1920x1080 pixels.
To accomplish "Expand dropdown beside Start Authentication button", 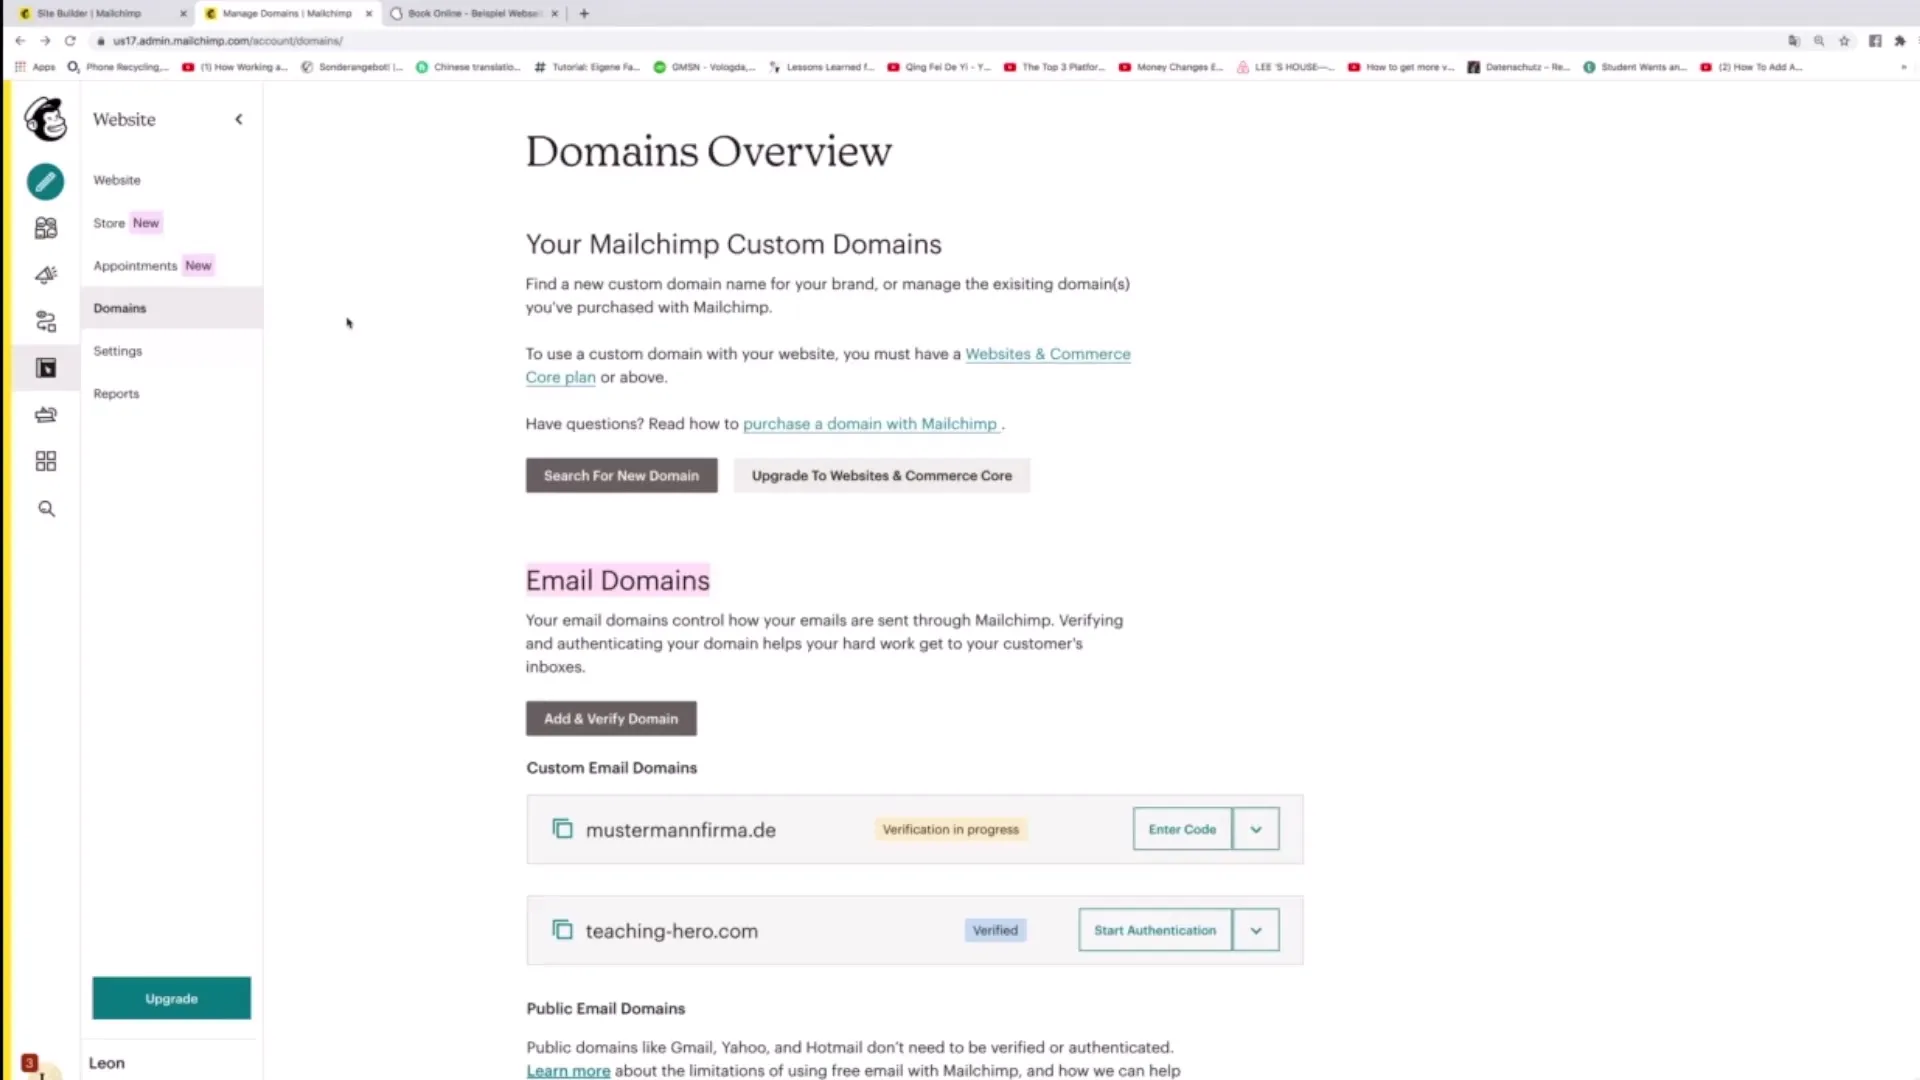I will [x=1256, y=930].
